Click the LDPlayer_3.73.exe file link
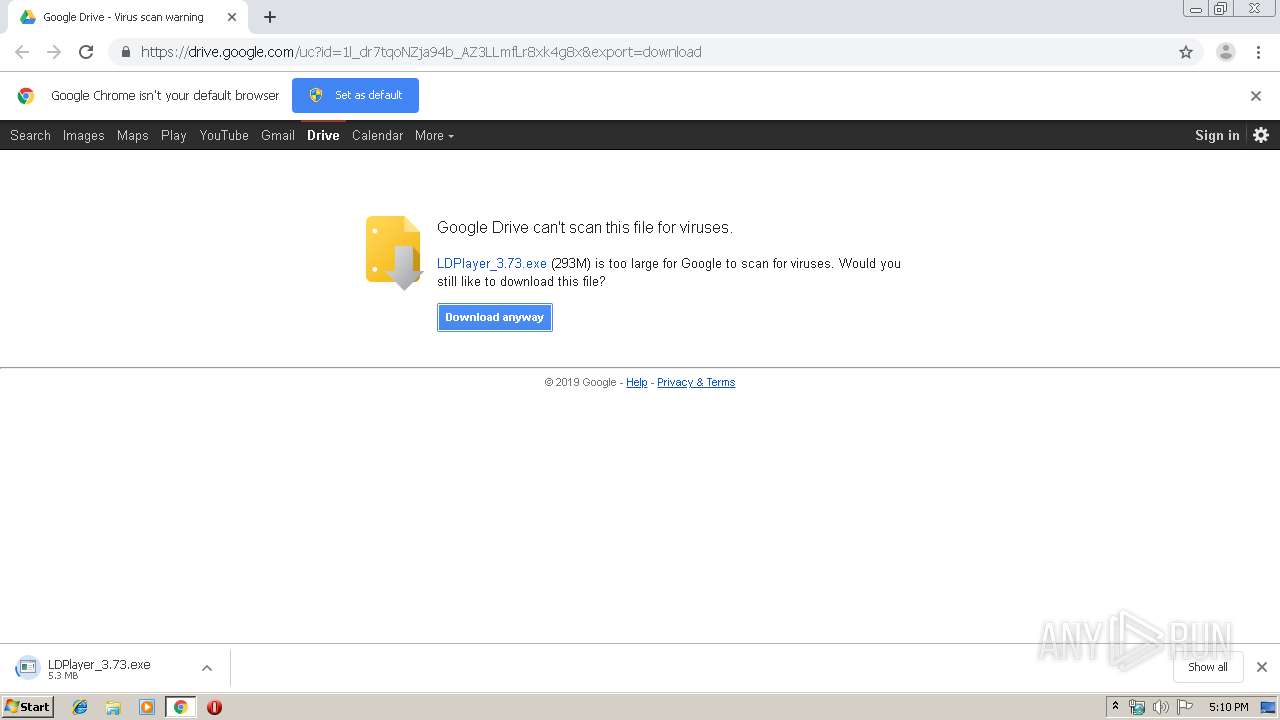Screen dimensions: 1280x720 click(492, 263)
